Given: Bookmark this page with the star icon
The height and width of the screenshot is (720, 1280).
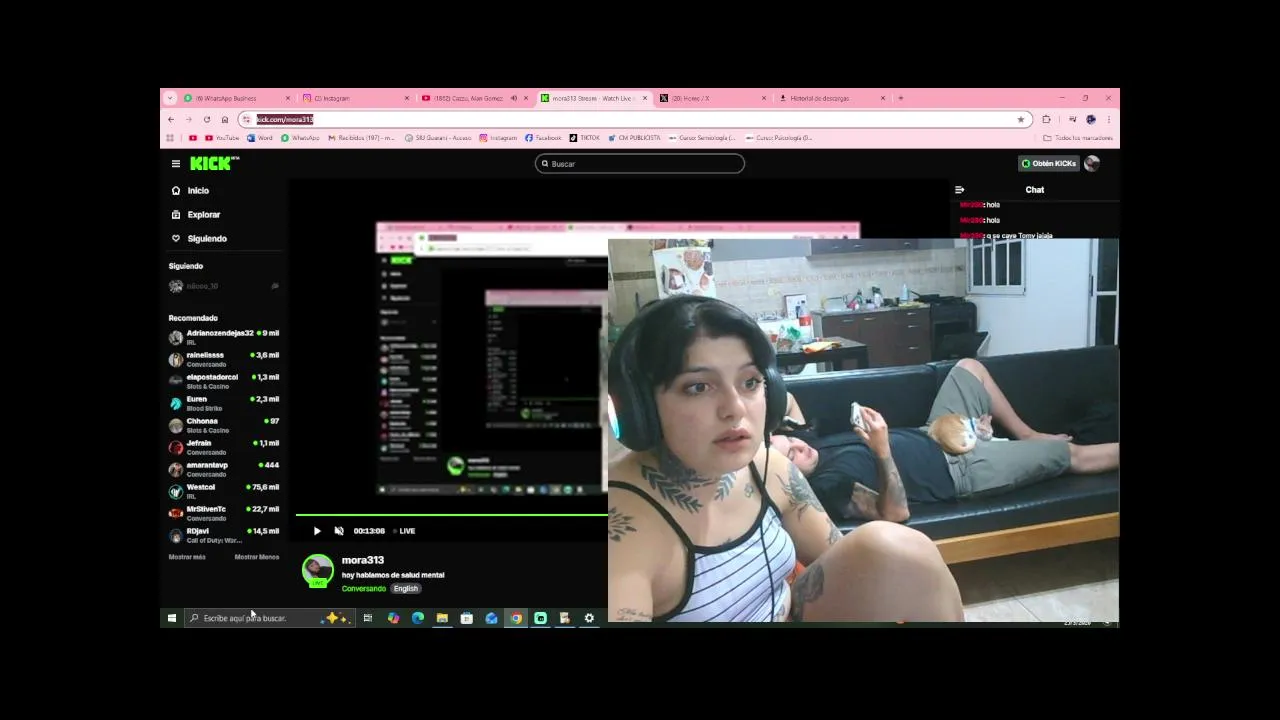Looking at the screenshot, I should click(x=1021, y=119).
